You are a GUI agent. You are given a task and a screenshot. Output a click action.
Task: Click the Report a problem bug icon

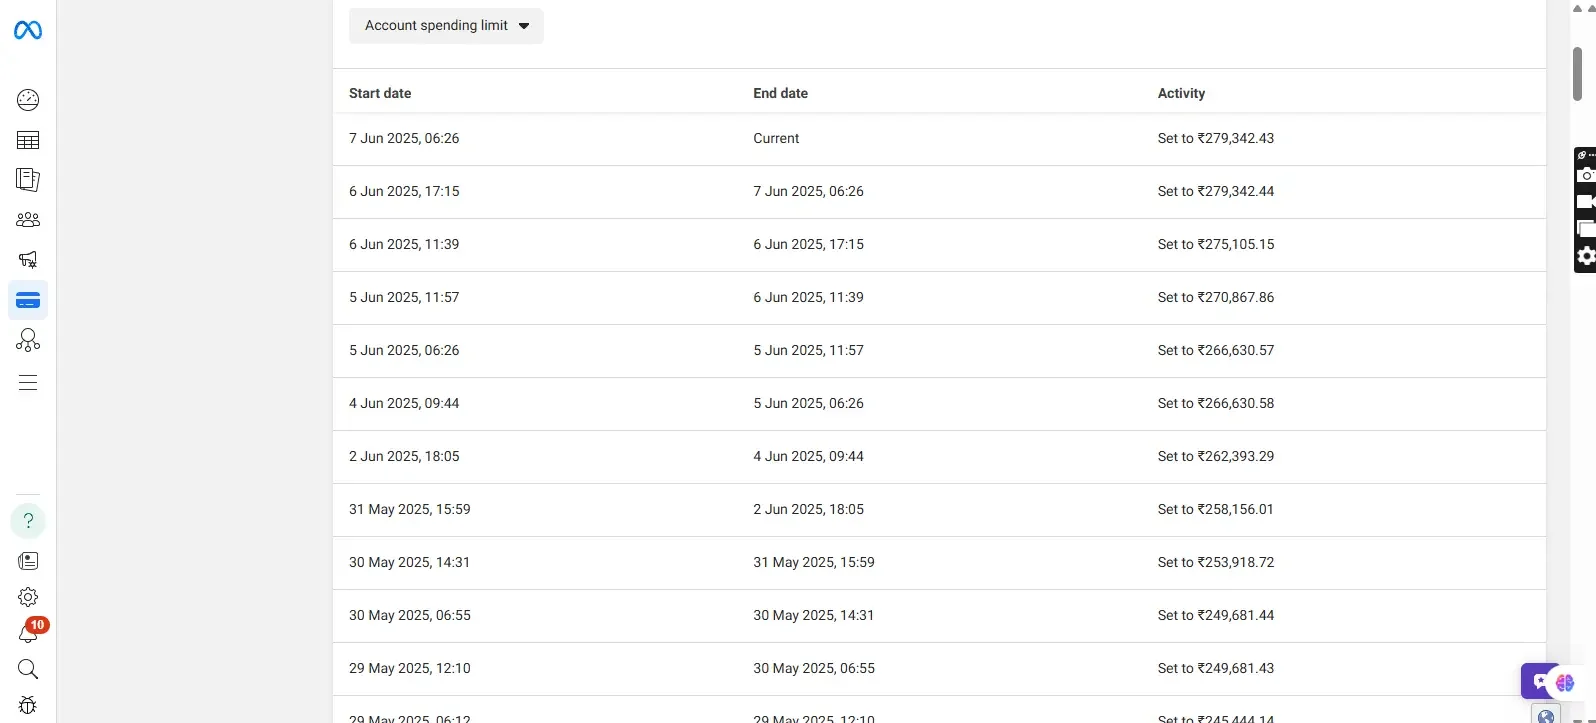pos(28,705)
